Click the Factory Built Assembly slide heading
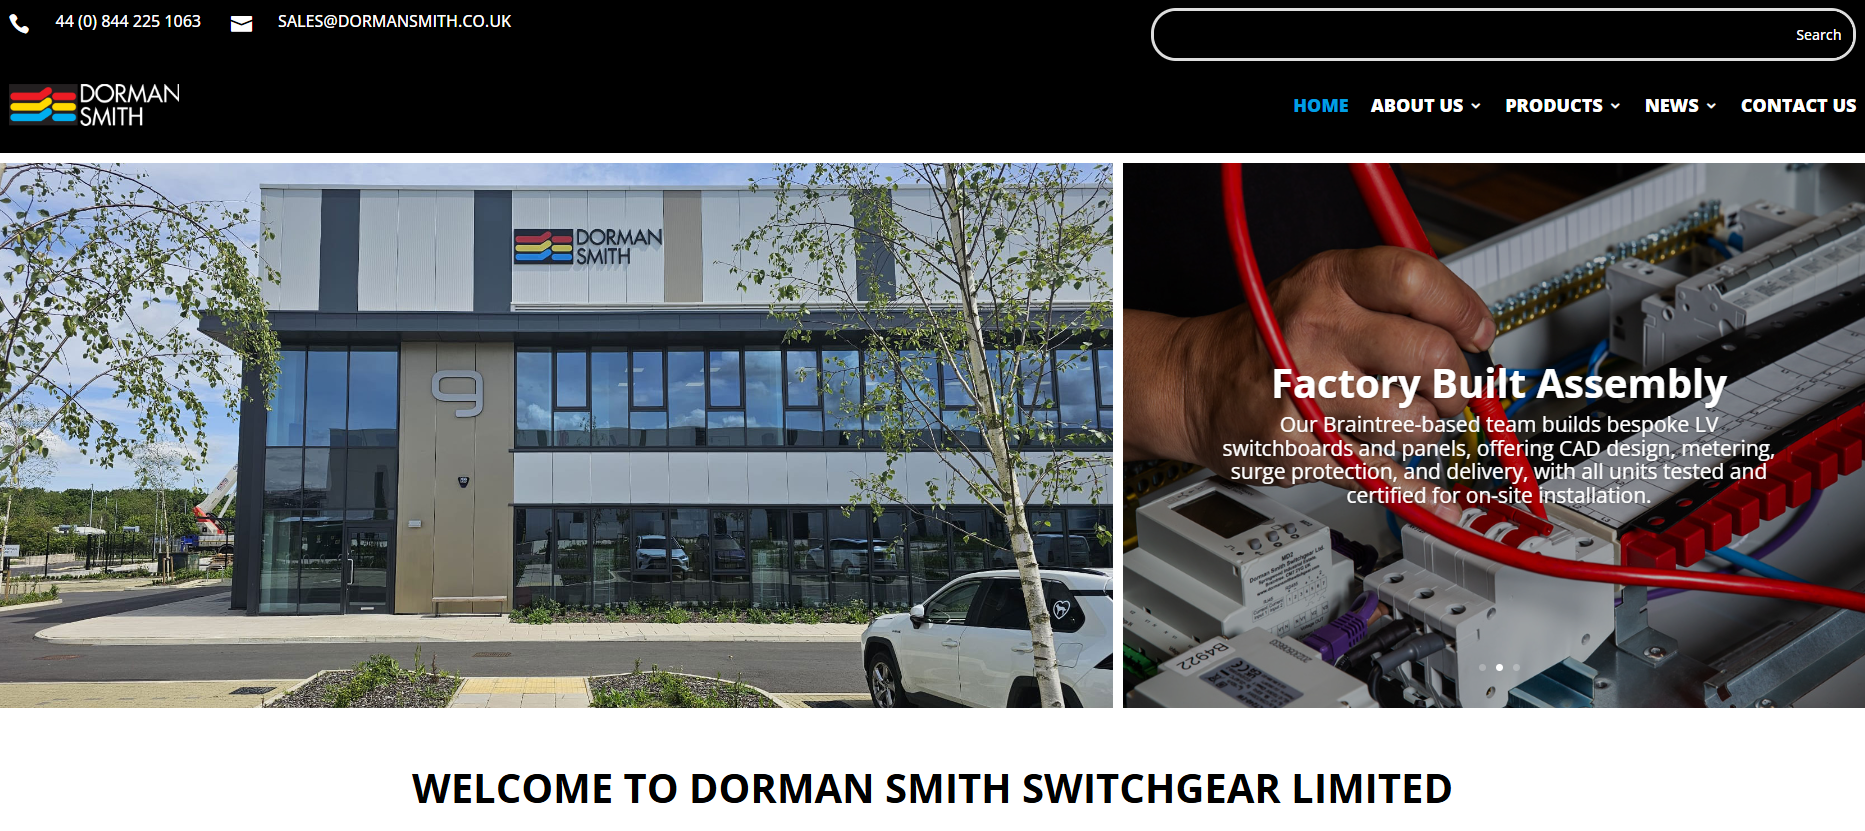This screenshot has height=831, width=1865. pyautogui.click(x=1499, y=384)
